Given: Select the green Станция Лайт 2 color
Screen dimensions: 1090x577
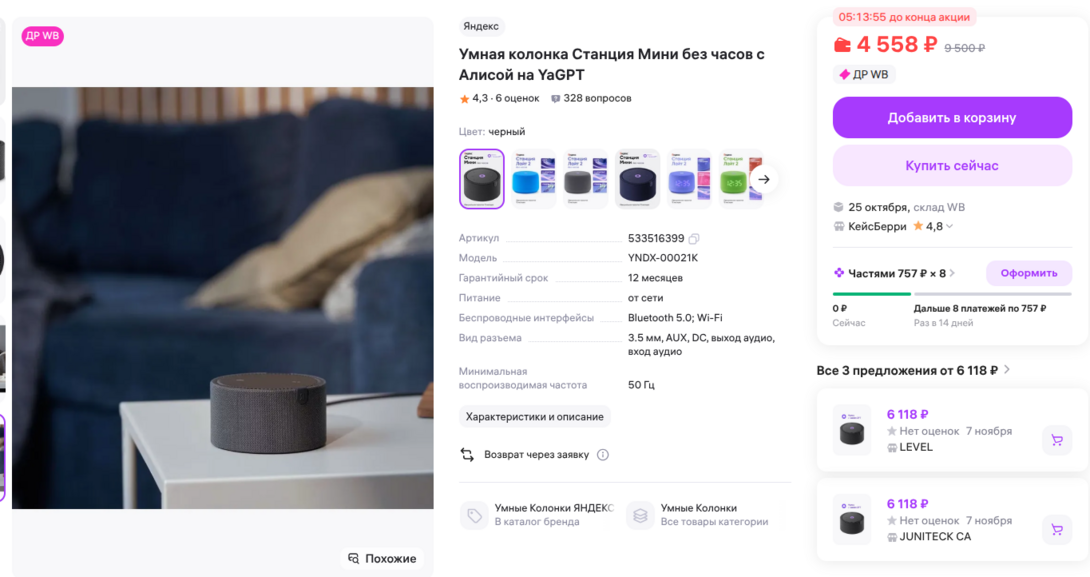Looking at the screenshot, I should tap(738, 179).
